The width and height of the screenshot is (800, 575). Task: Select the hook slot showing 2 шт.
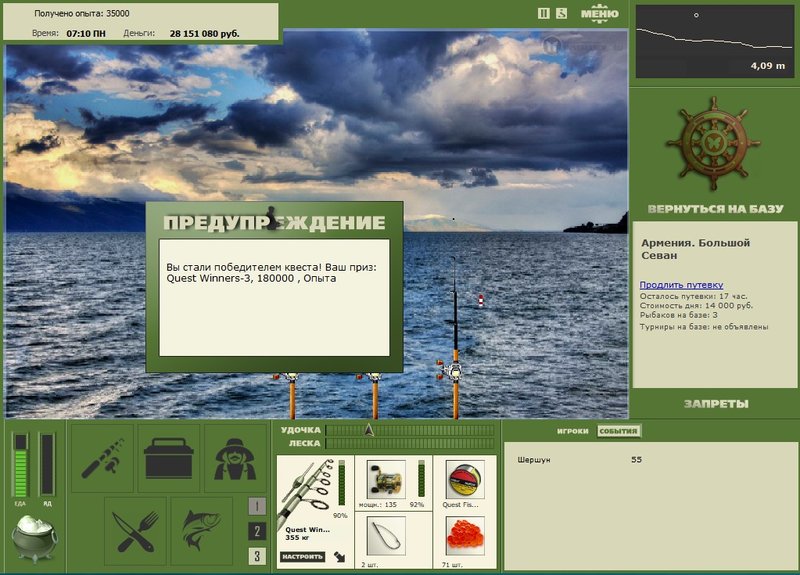pyautogui.click(x=386, y=536)
